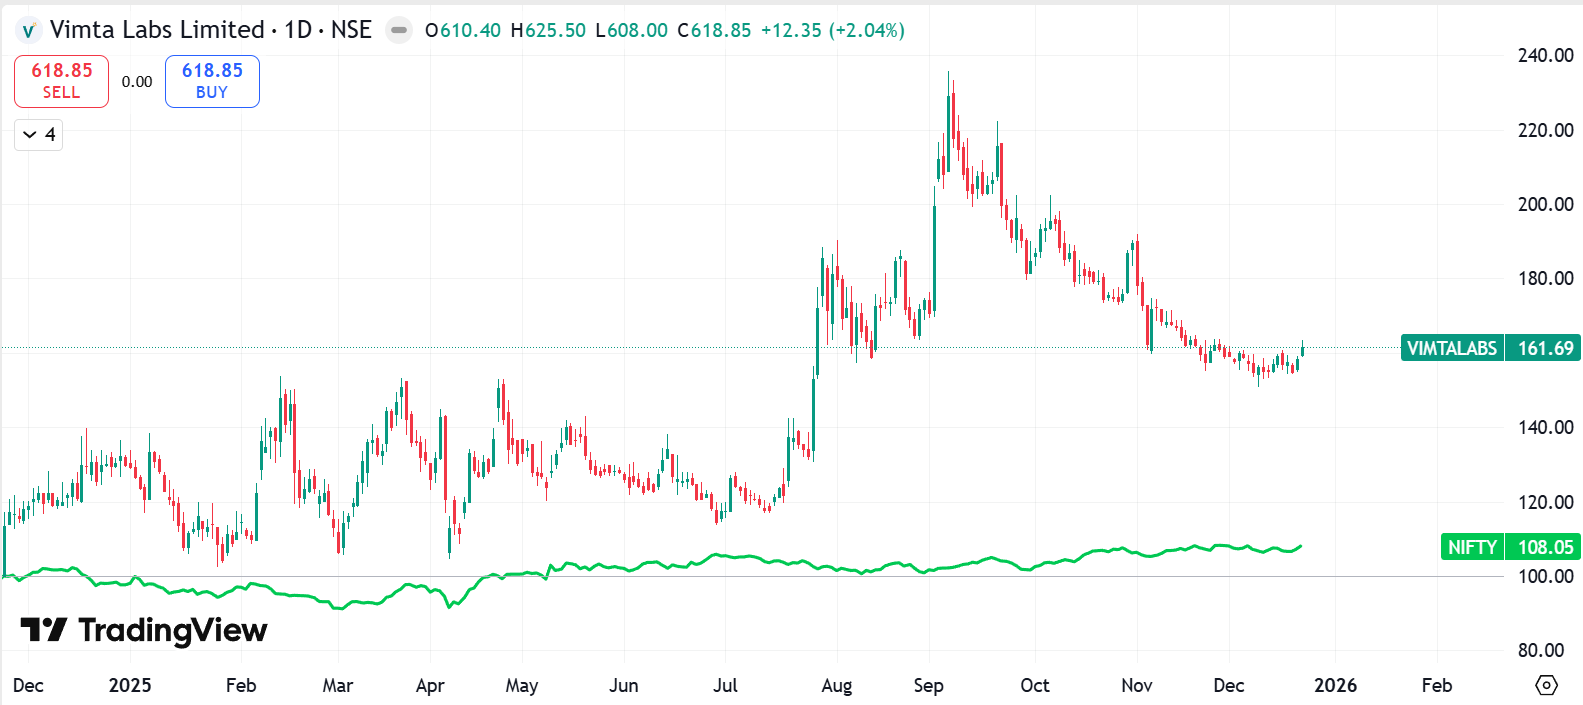The image size is (1583, 705).
Task: Click the 140.00 price axis label
Action: pyautogui.click(x=1545, y=427)
